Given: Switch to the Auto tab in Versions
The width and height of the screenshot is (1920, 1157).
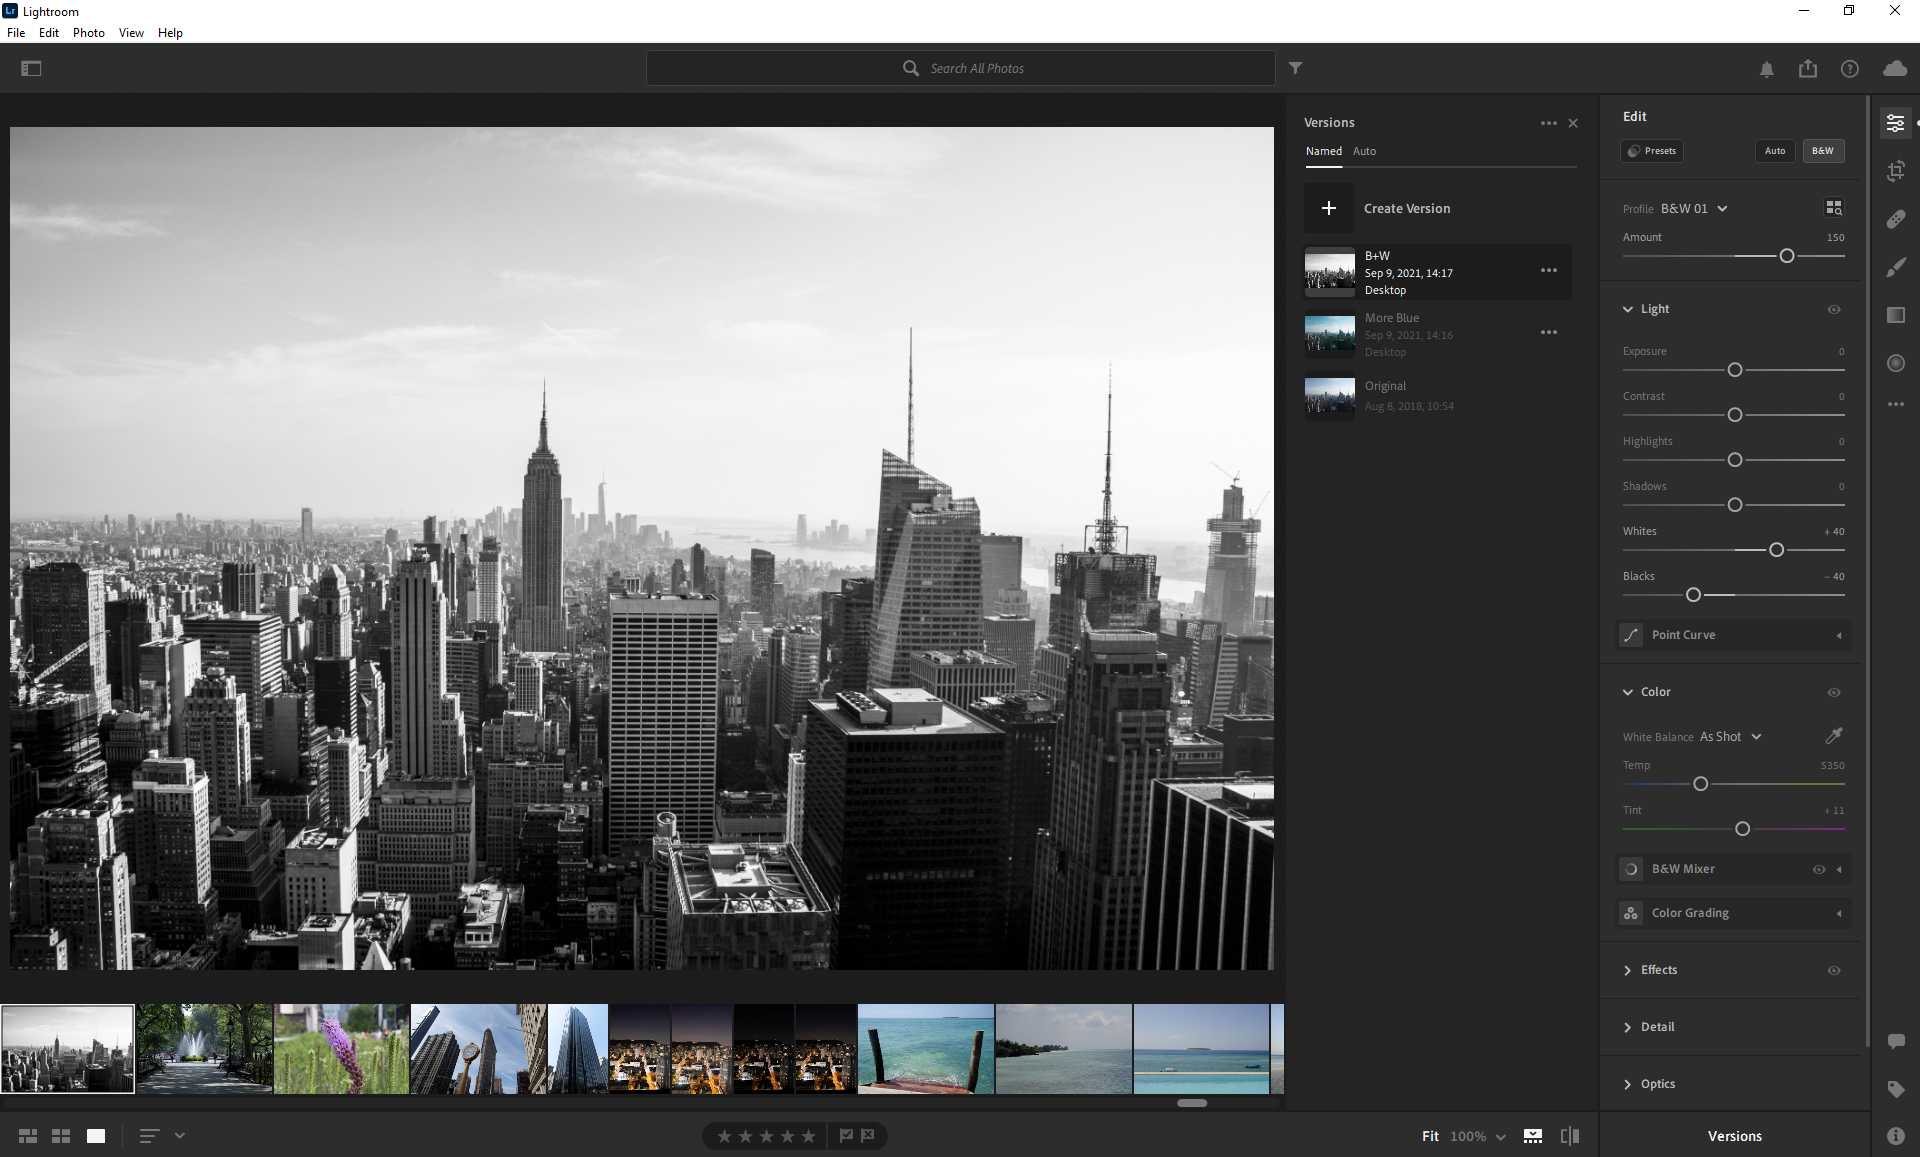Looking at the screenshot, I should [1365, 151].
